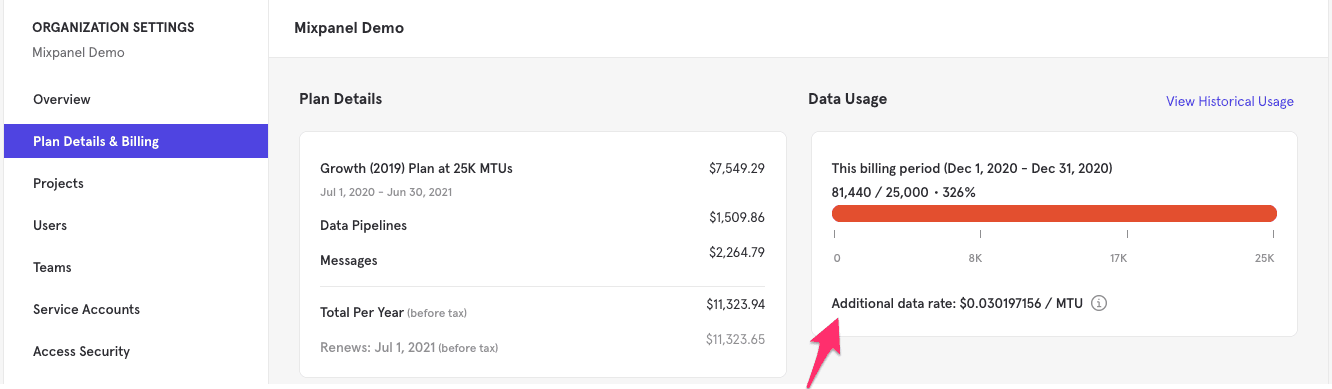Click the Mixpanel Demo organization name in sidebar
This screenshot has width=1332, height=389.
78,52
